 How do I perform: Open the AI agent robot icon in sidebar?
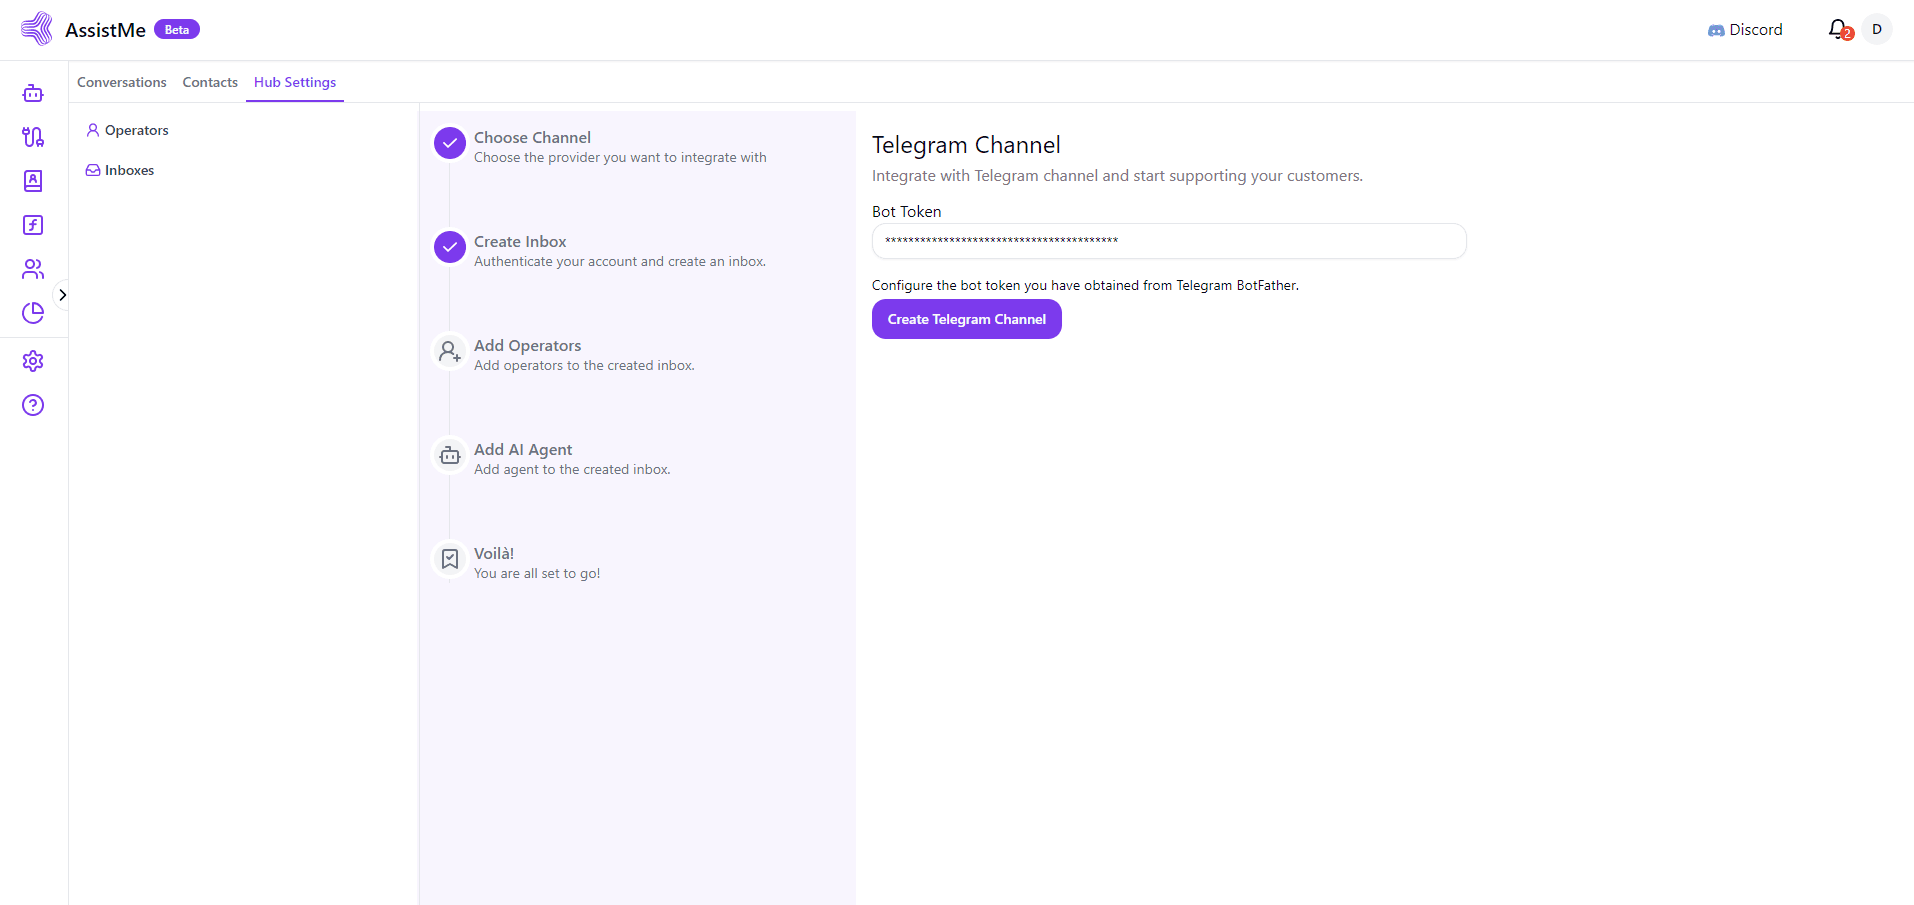point(33,93)
